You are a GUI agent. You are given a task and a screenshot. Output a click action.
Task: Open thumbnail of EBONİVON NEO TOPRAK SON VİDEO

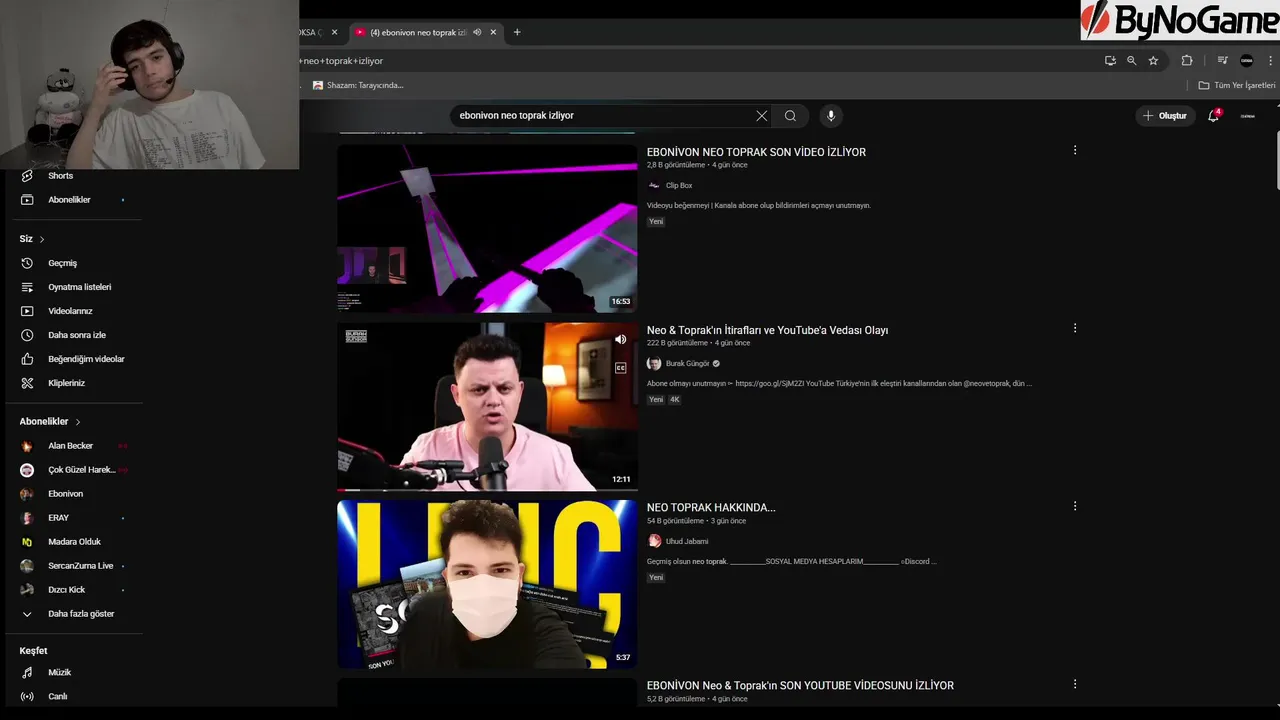pyautogui.click(x=487, y=228)
